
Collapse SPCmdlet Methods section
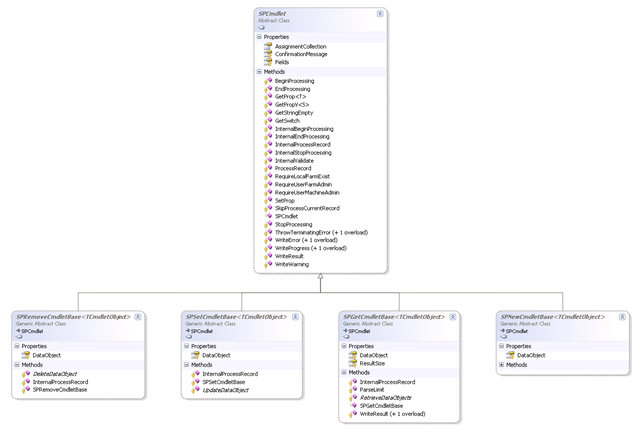259,71
